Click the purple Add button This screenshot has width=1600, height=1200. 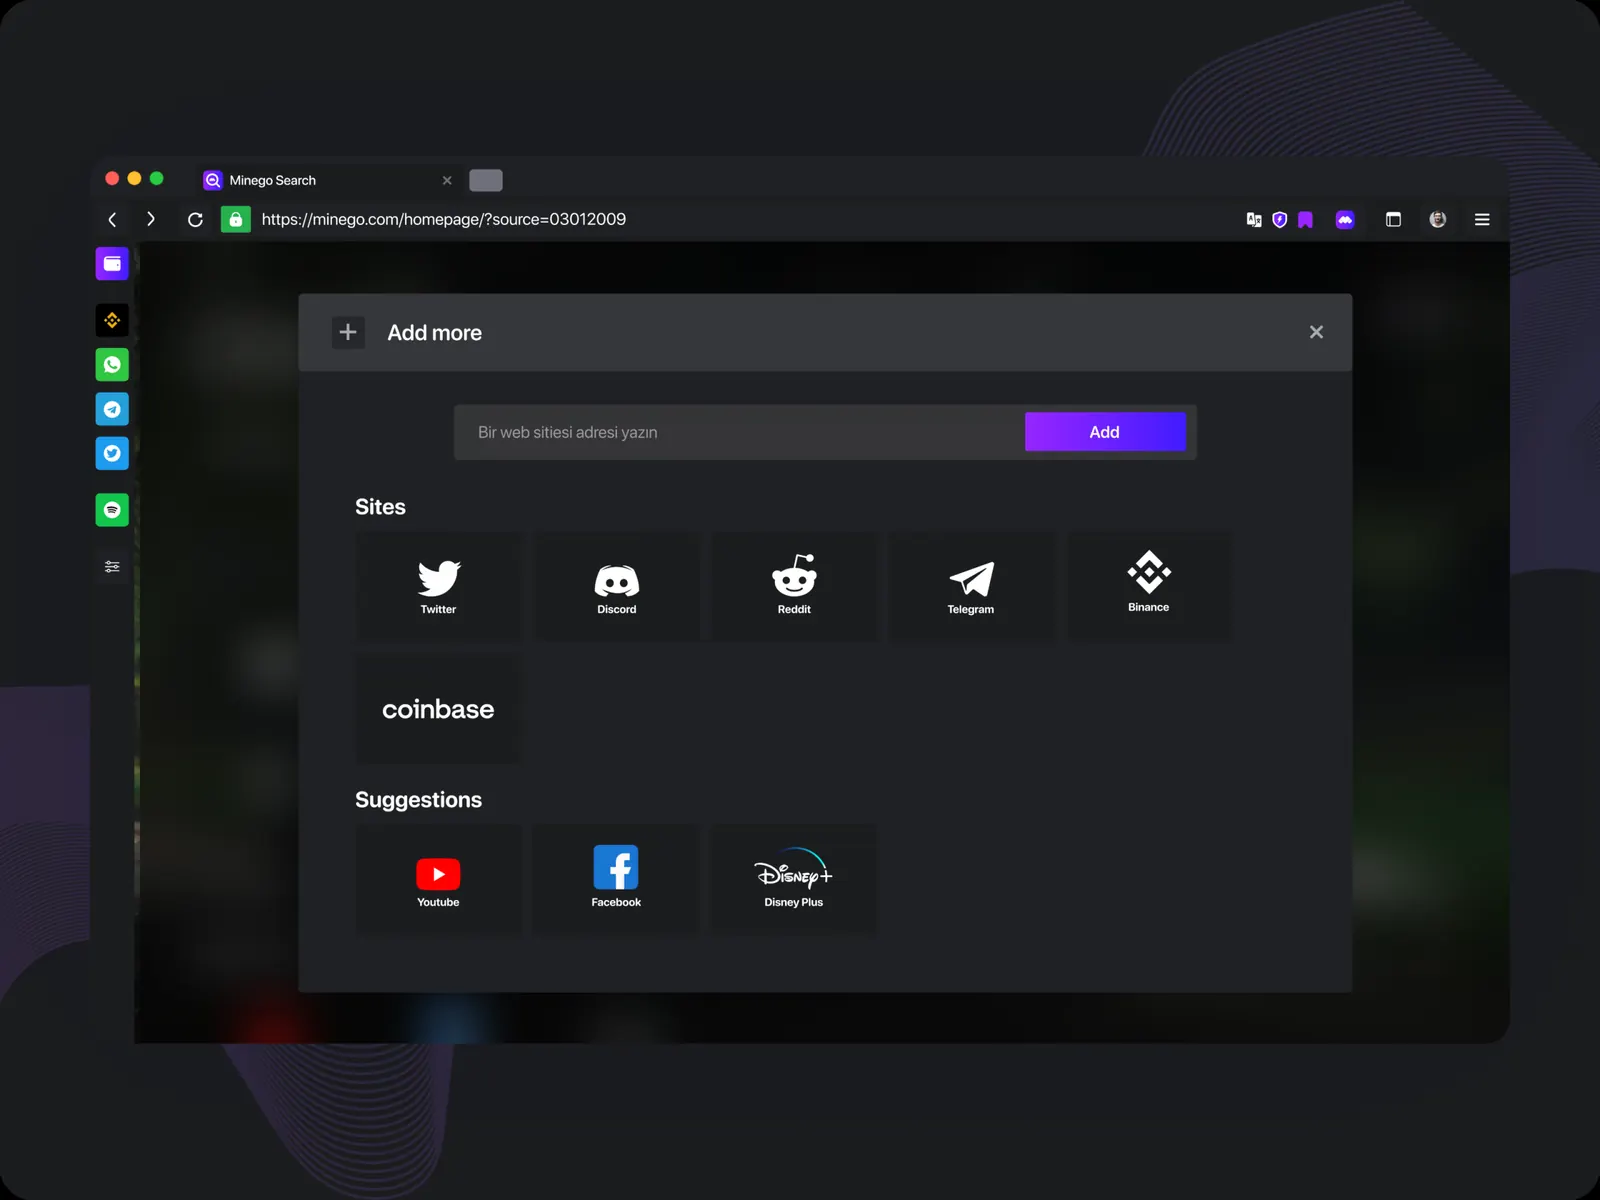tap(1105, 432)
